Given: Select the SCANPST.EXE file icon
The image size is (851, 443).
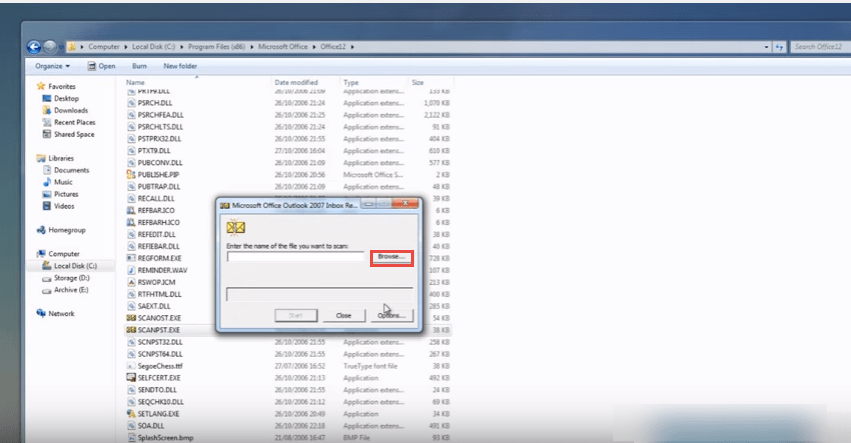Looking at the screenshot, I should coord(131,330).
